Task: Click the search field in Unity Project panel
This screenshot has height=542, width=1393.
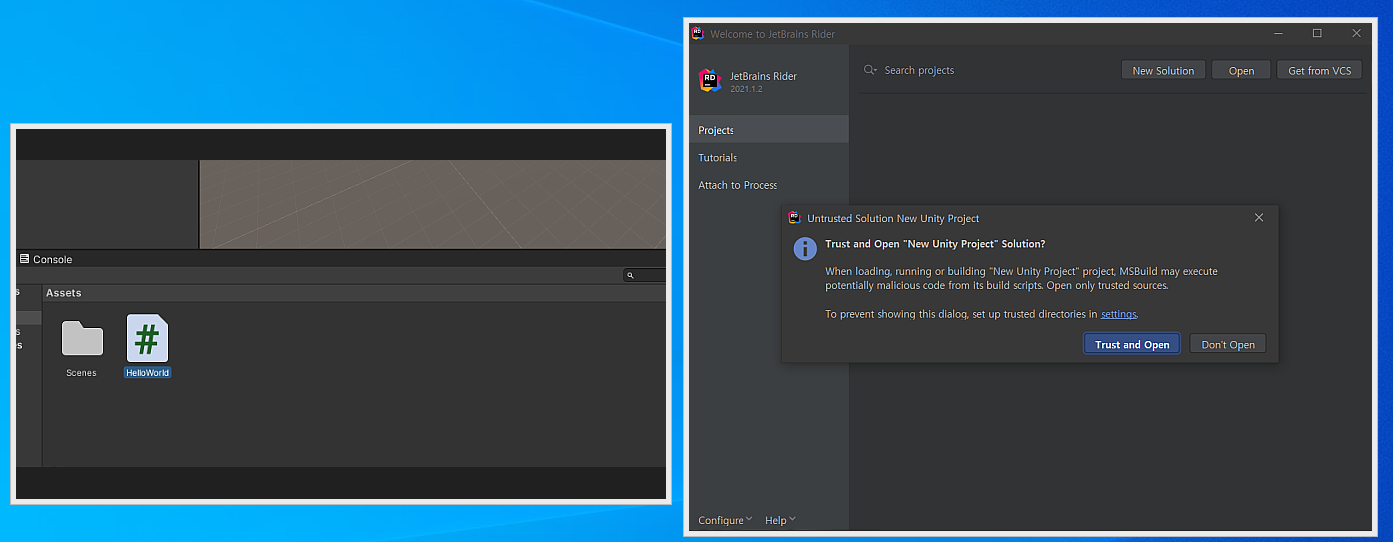Action: point(645,275)
